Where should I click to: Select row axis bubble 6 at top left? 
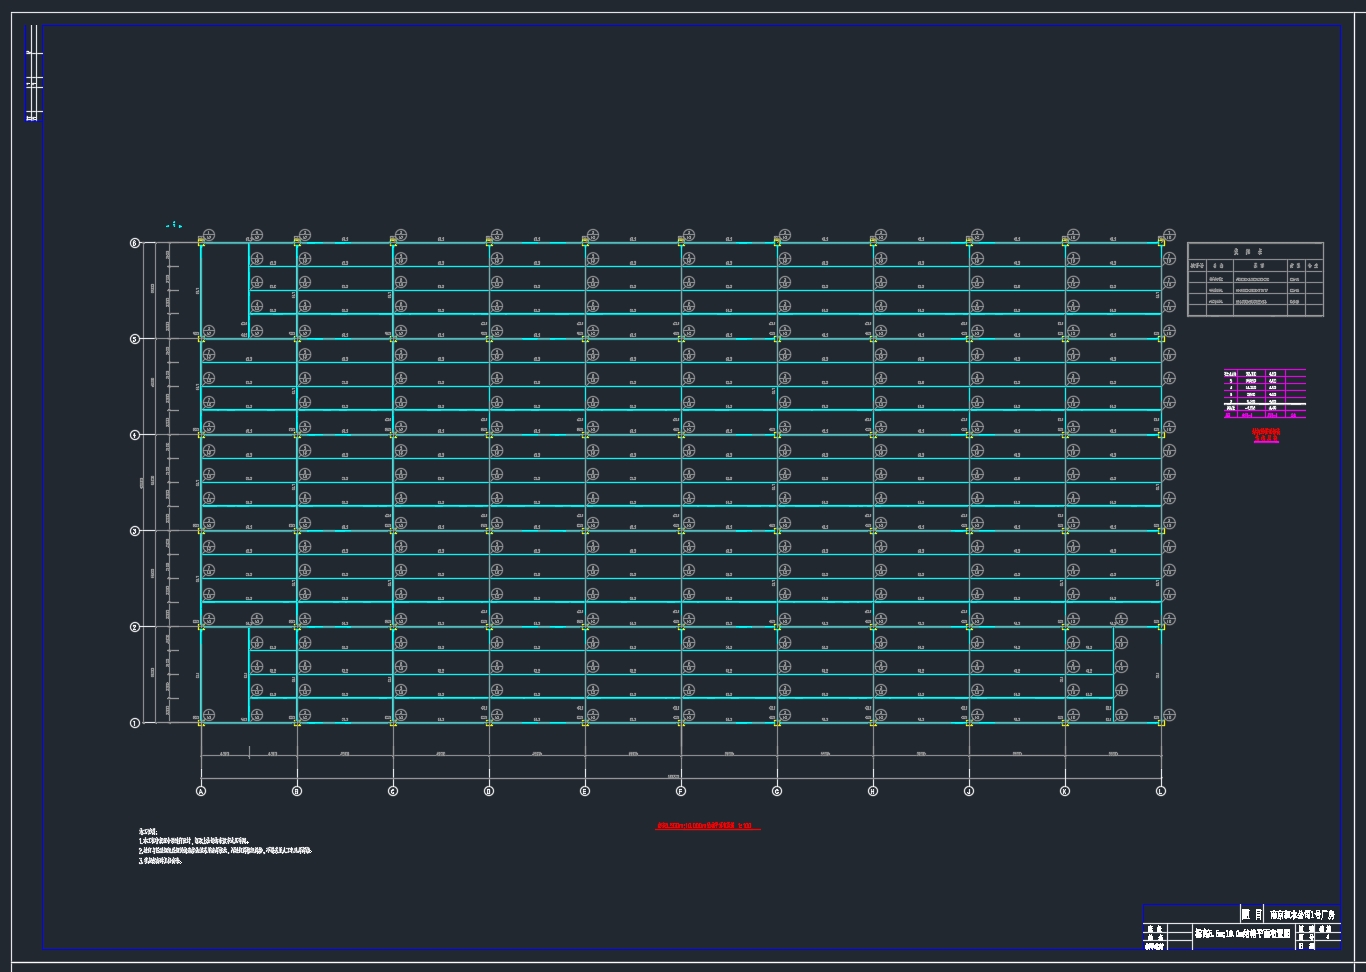point(135,243)
